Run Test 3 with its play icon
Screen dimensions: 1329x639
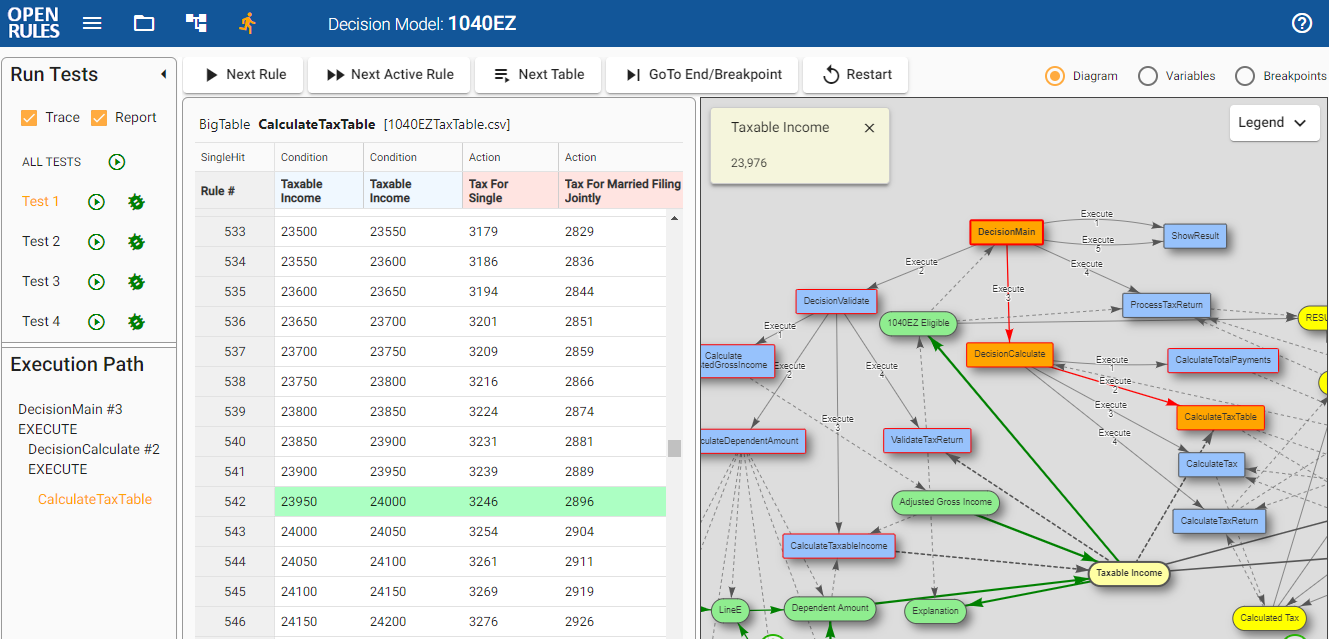tap(96, 281)
